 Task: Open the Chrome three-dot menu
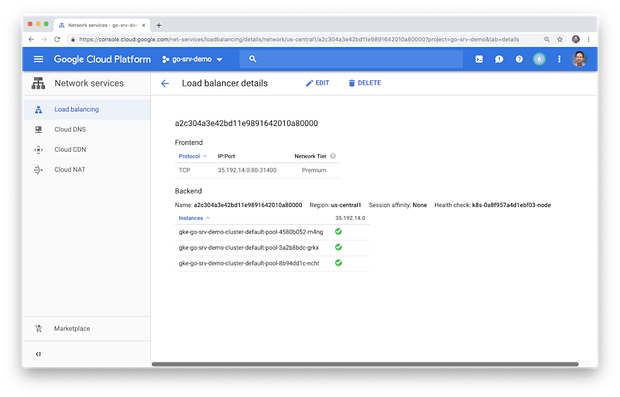[589, 40]
